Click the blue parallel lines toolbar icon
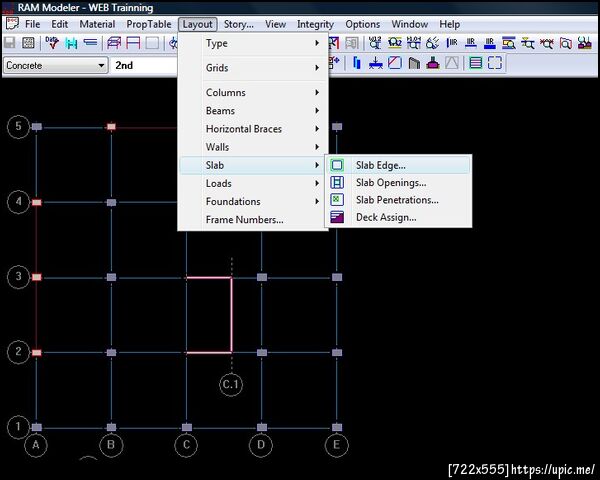Viewport: 600px width, 480px height. 90,42
